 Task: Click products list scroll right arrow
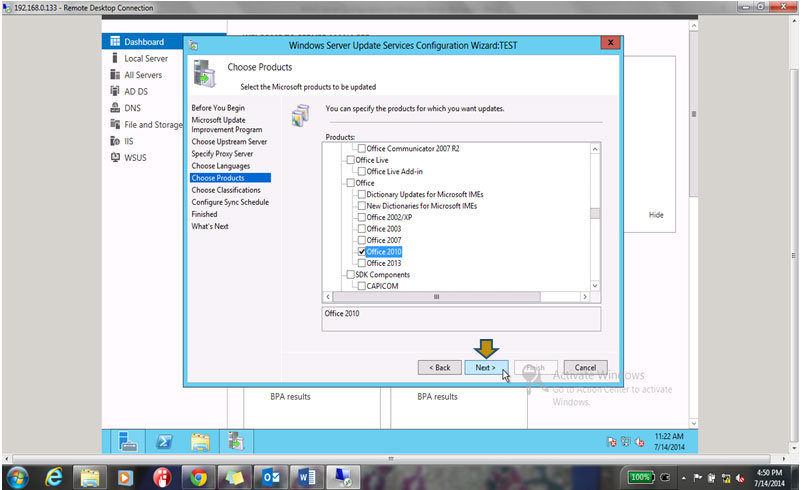585,297
